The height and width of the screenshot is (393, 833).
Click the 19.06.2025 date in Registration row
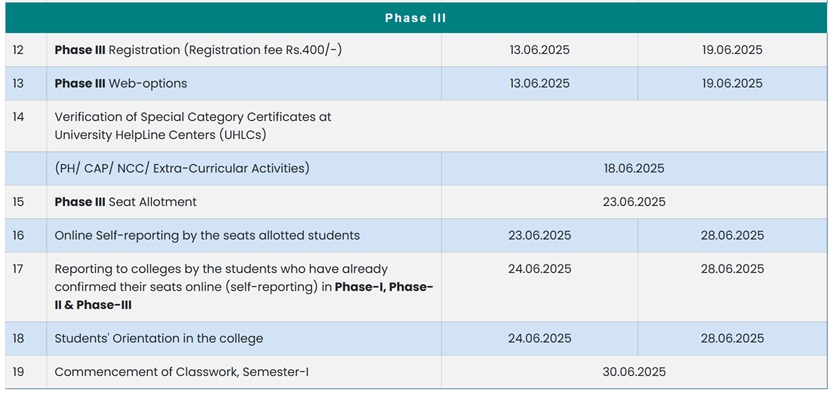coord(732,50)
